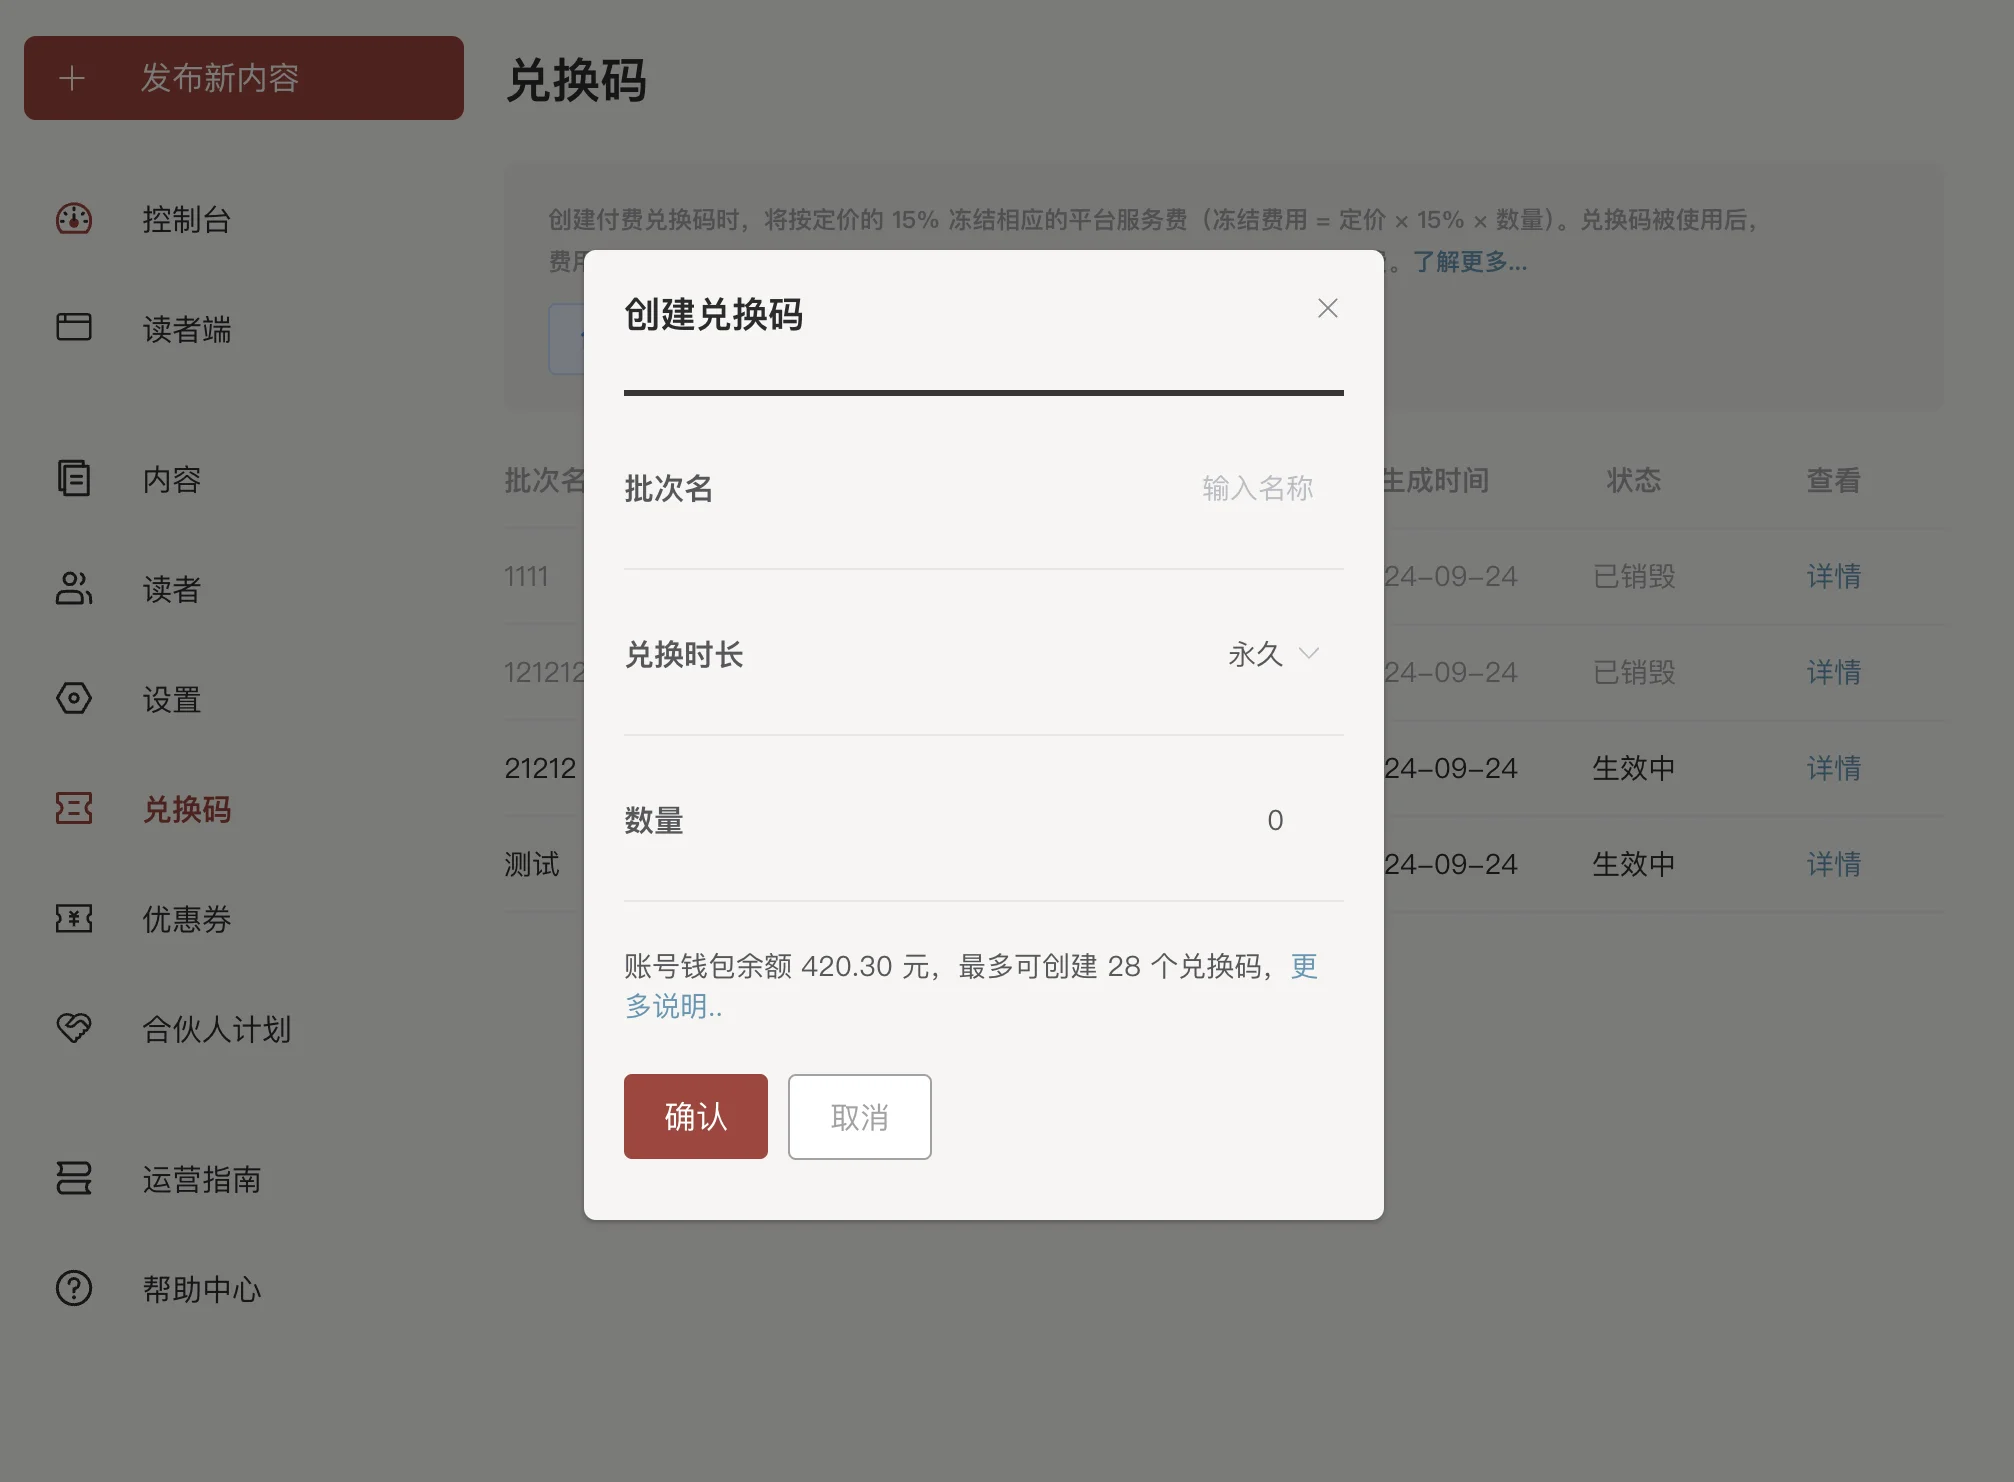2014x1482 pixels.
Task: Click the dashboard gauge icon
Action: pos(74,219)
